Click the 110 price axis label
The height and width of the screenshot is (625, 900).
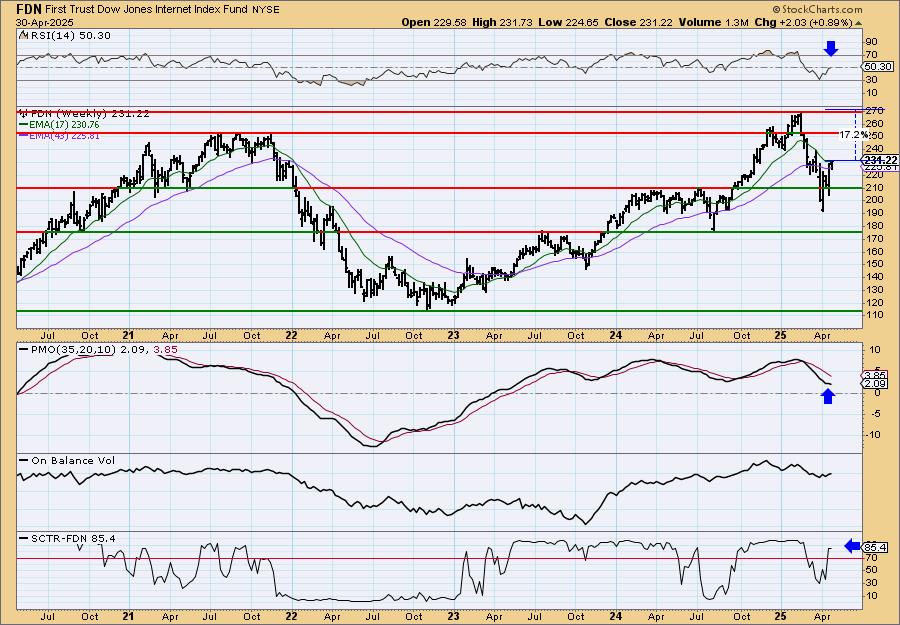(874, 315)
